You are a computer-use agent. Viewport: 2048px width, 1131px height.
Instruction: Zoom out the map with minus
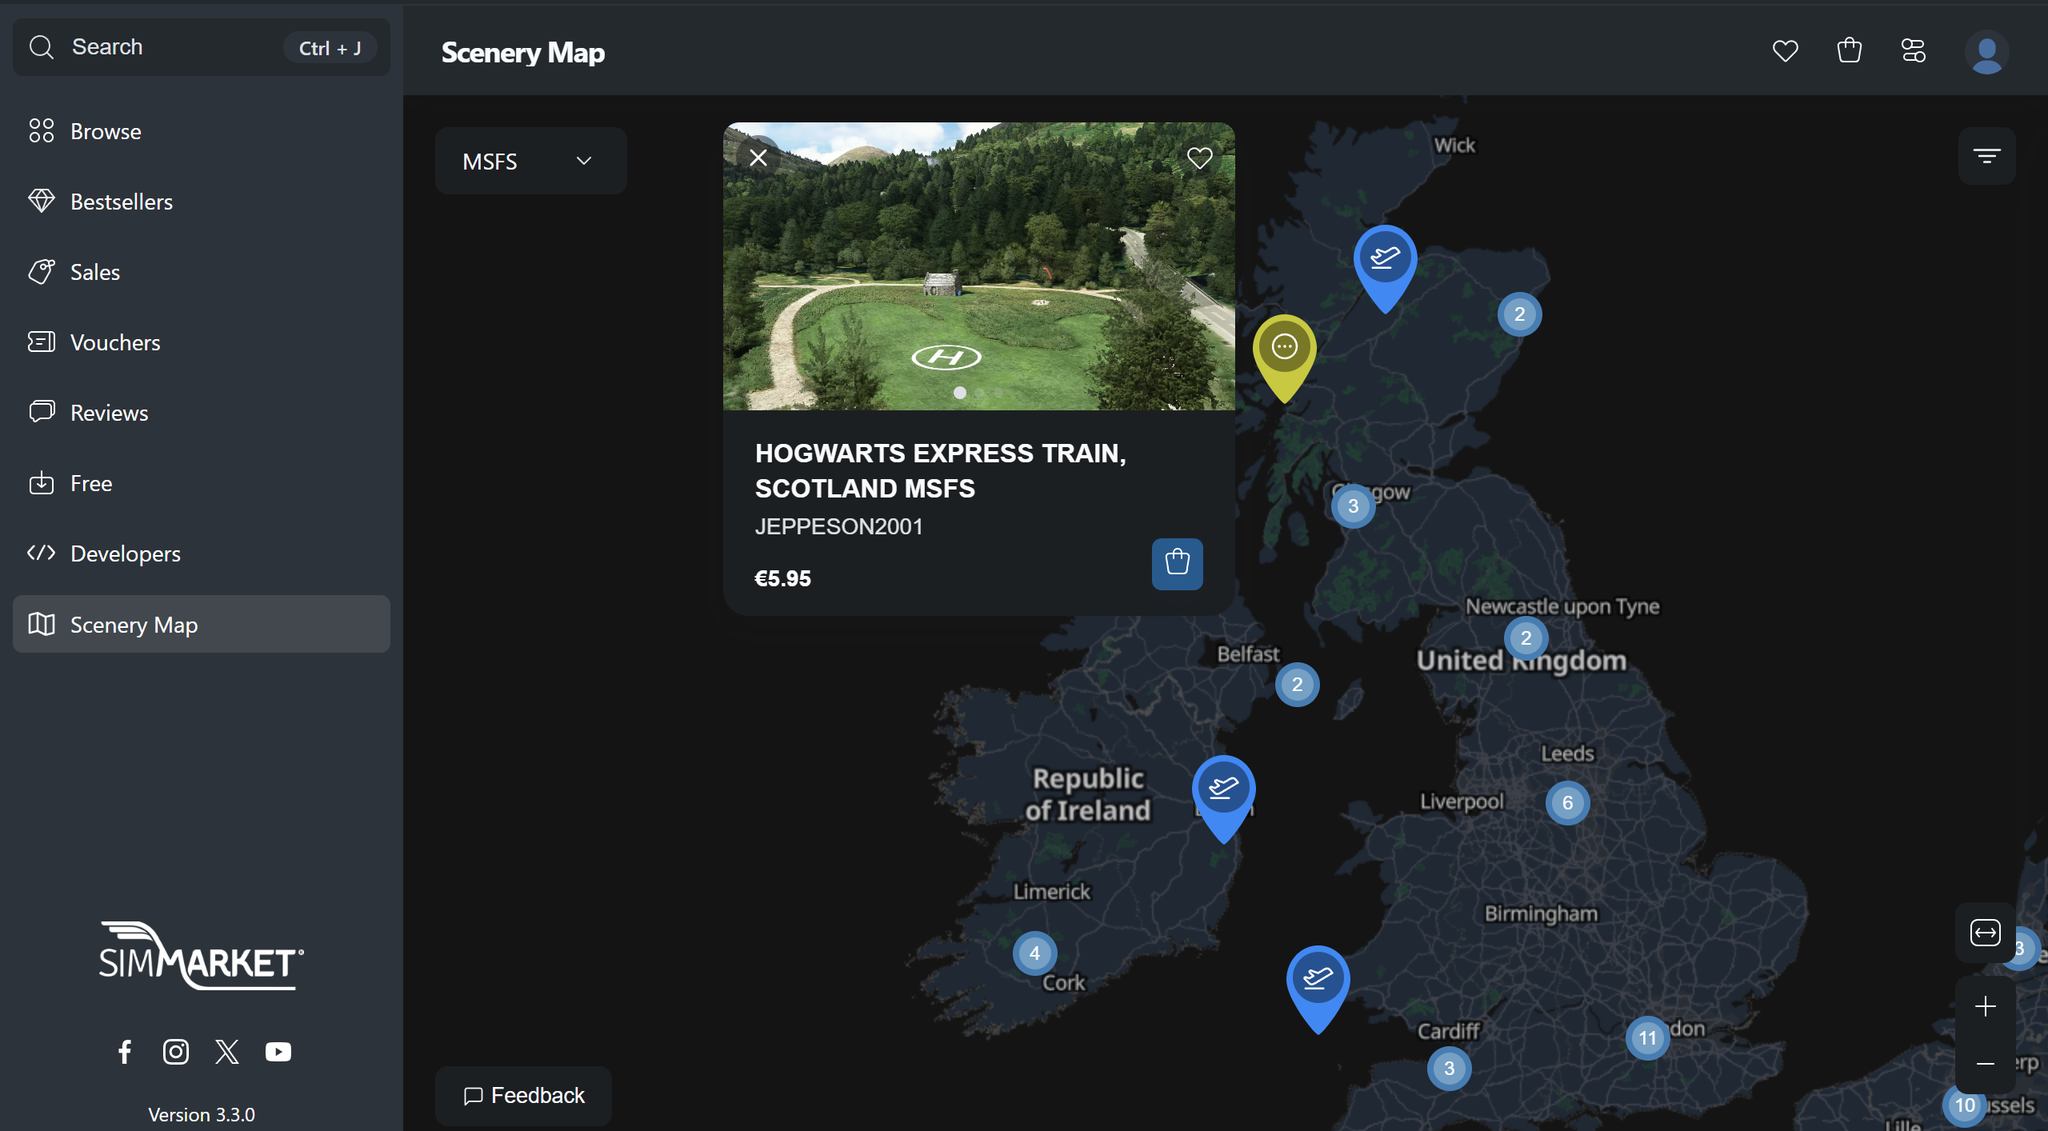pos(1985,1064)
